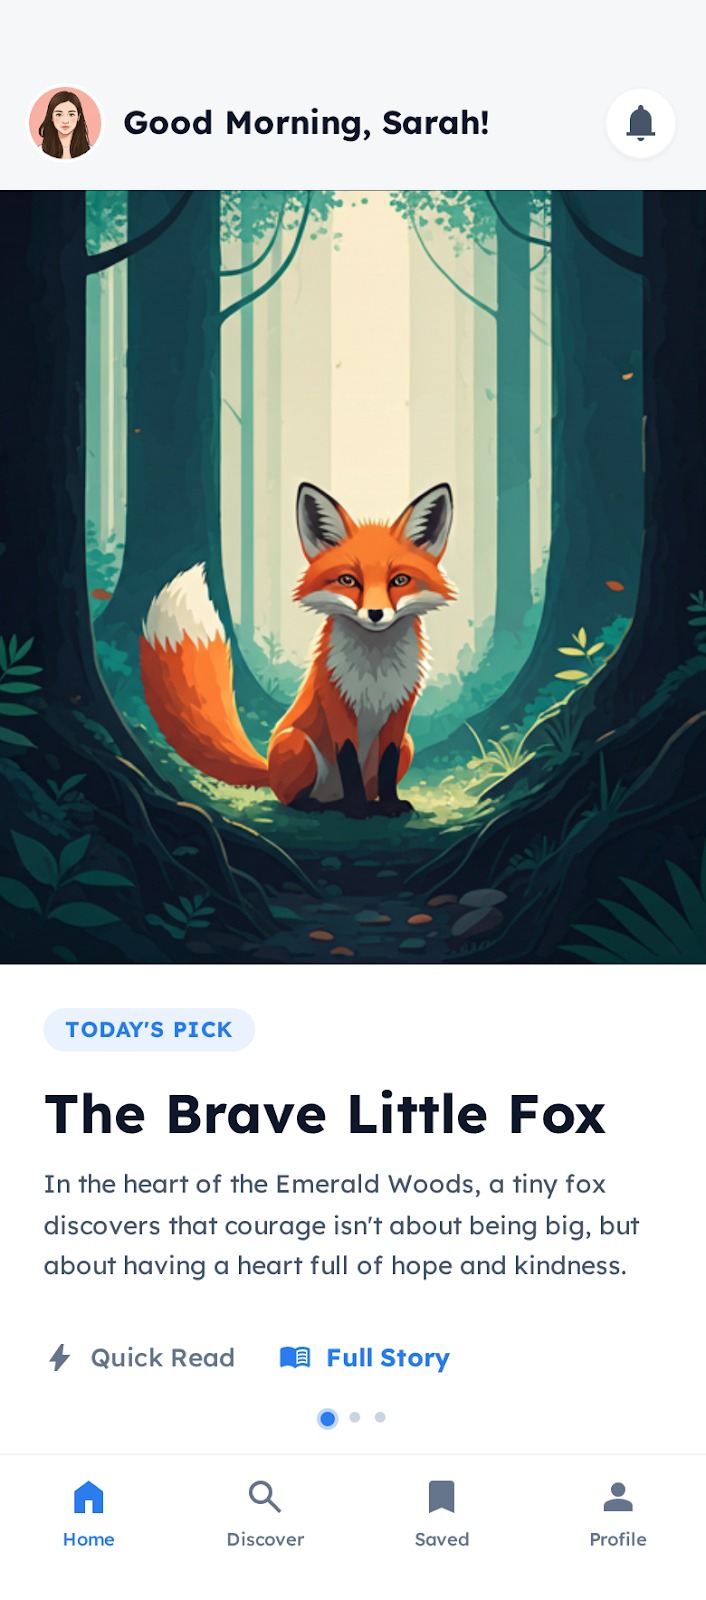Open the Full Story link
This screenshot has height=1600, width=706.
tap(365, 1357)
